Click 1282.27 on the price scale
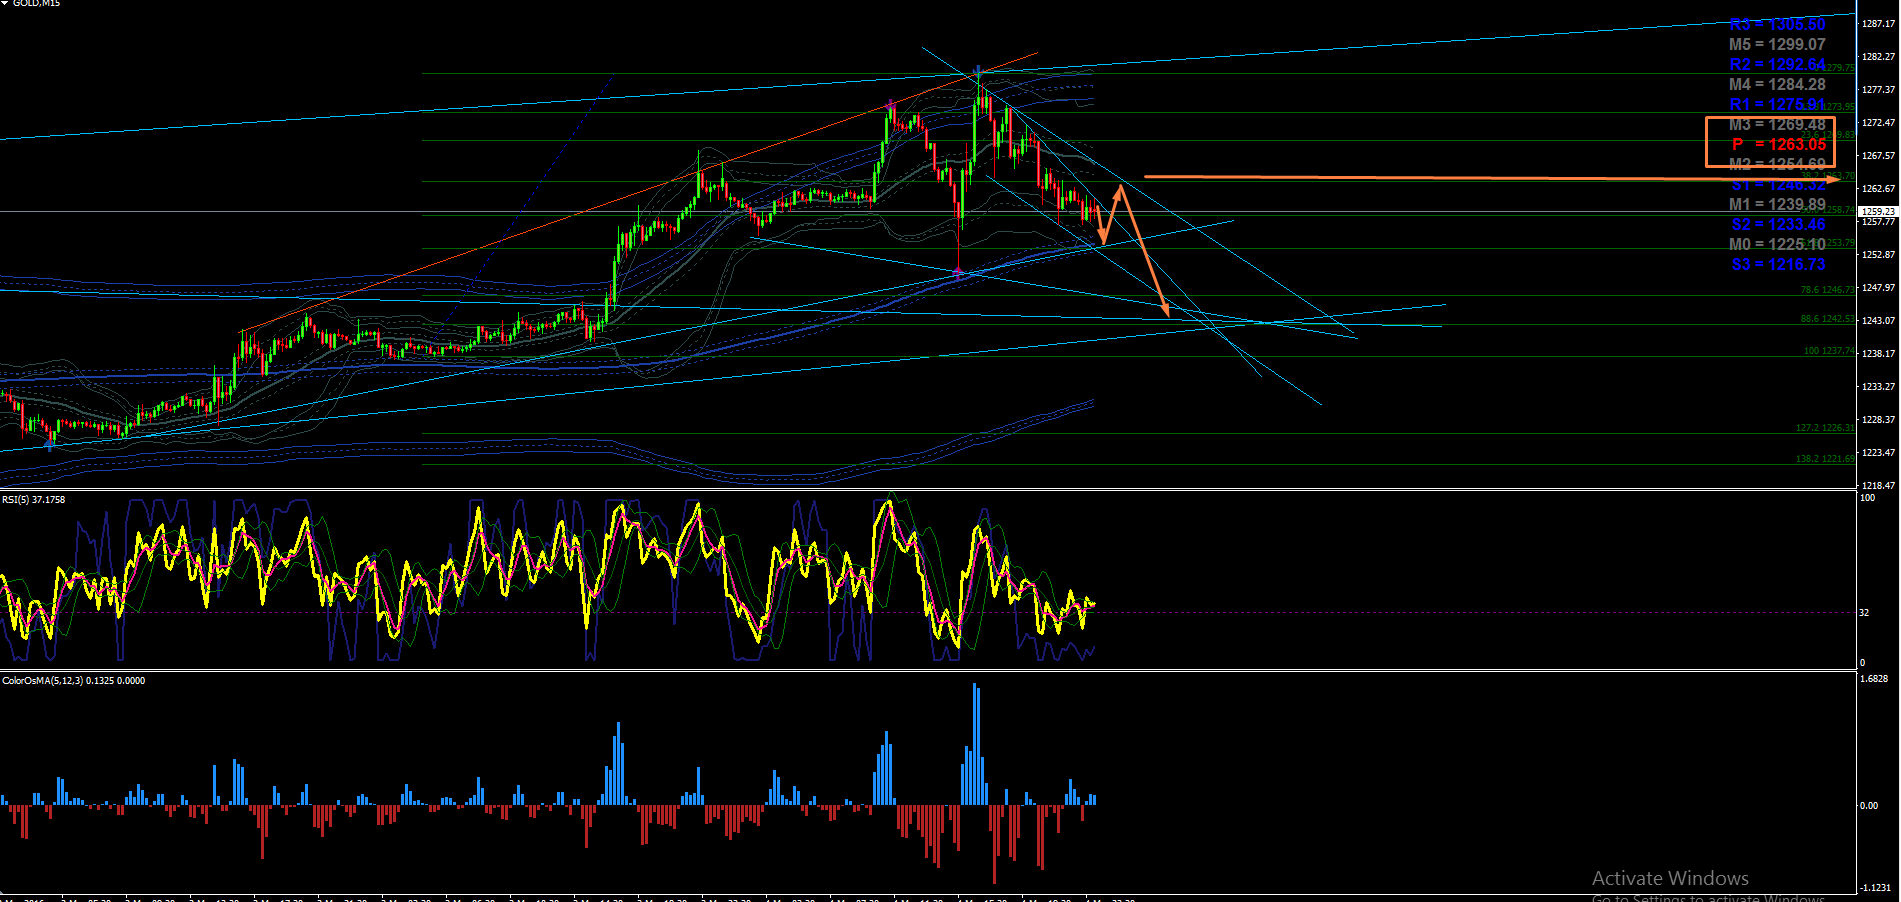 (x=1879, y=56)
